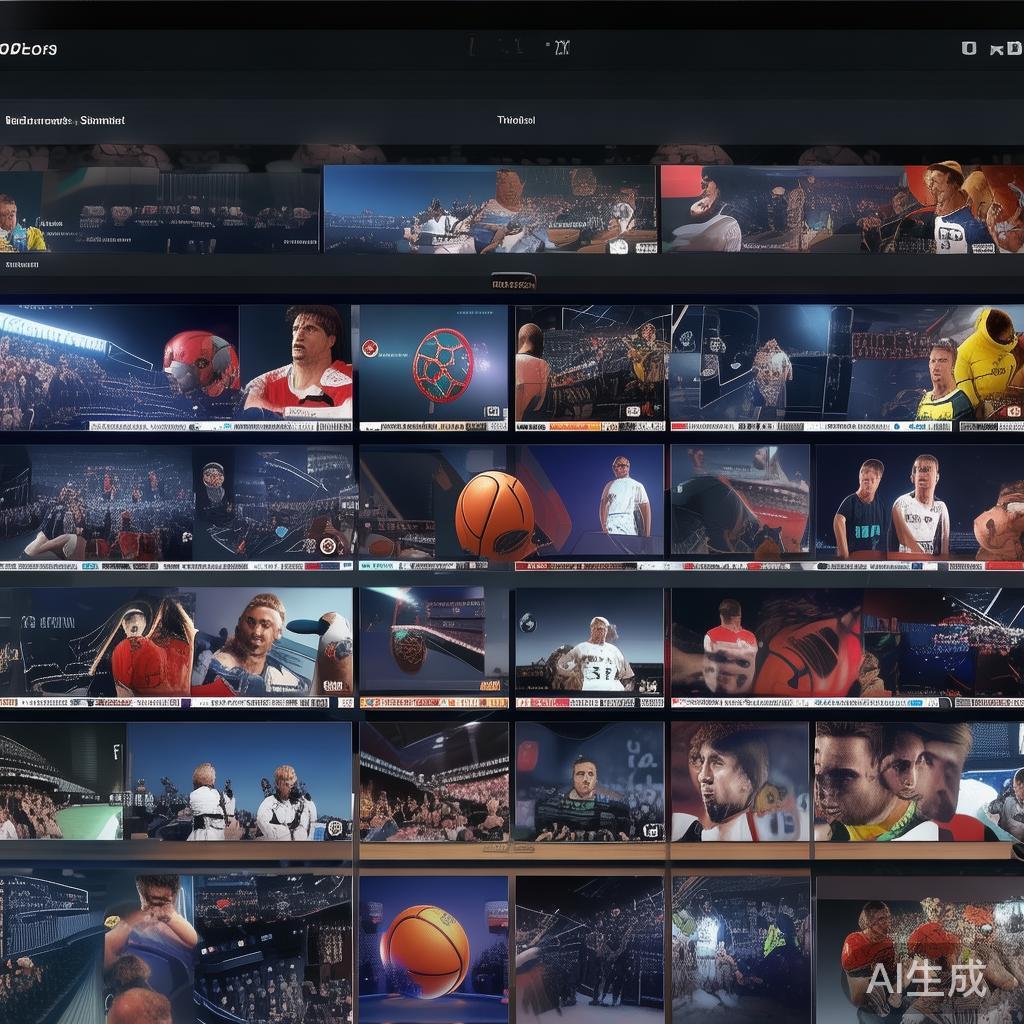Switch to the center tab in the header row
This screenshot has height=1024, width=1024.
coord(516,121)
